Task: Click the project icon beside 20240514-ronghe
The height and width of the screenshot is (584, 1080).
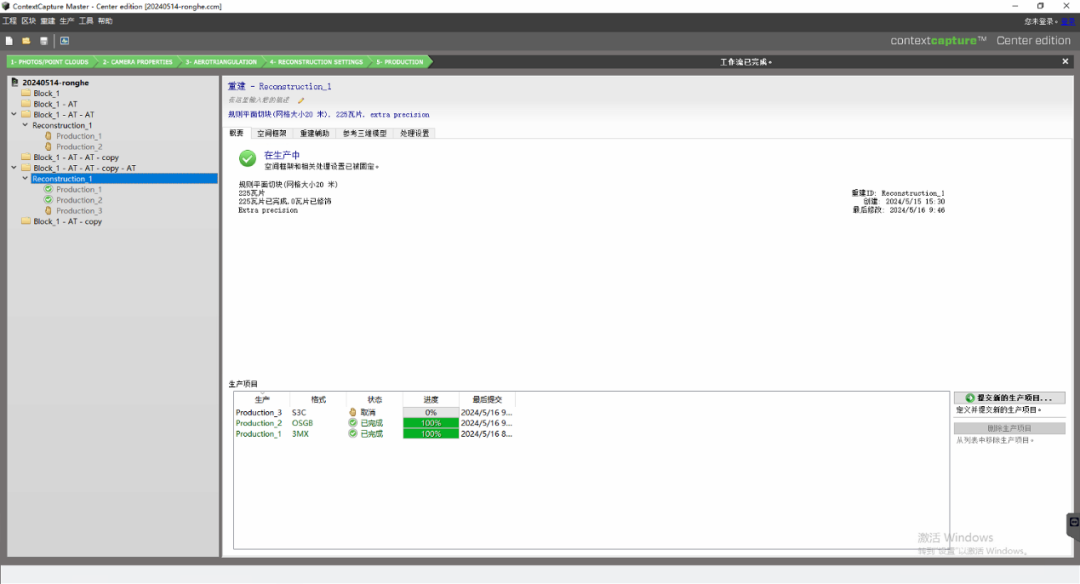Action: [x=14, y=82]
